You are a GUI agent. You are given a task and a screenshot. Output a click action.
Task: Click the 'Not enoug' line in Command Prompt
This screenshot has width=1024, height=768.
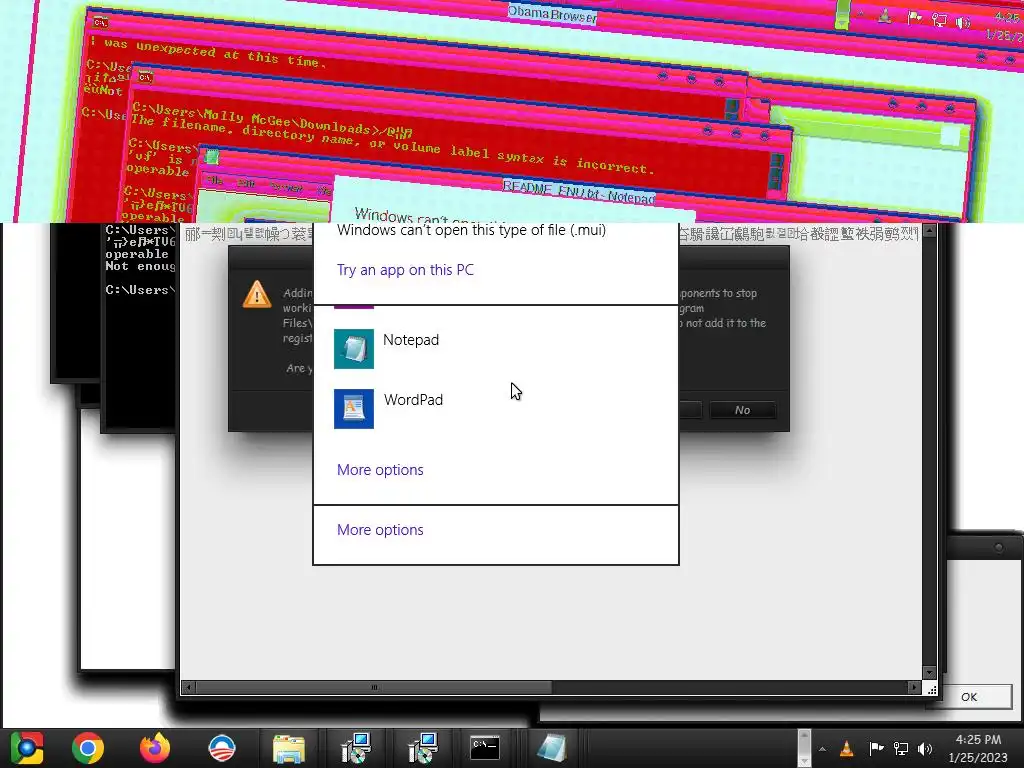click(140, 266)
